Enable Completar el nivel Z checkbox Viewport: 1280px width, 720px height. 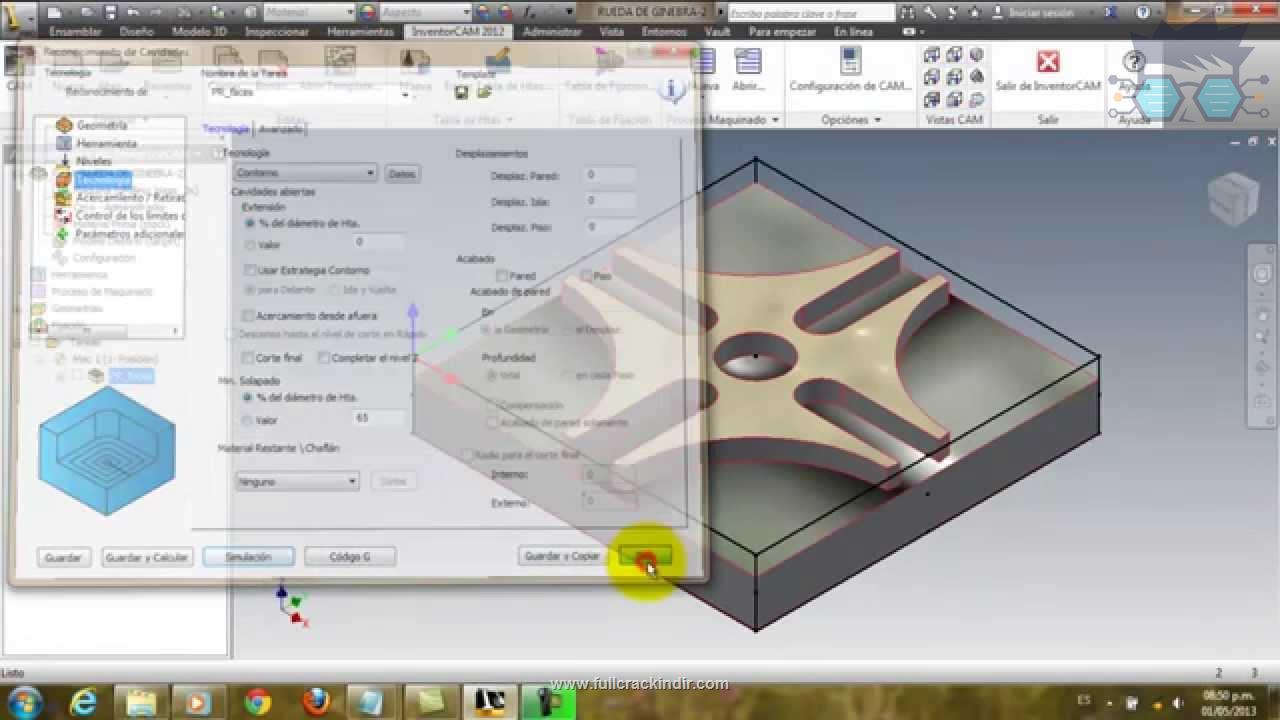[324, 357]
